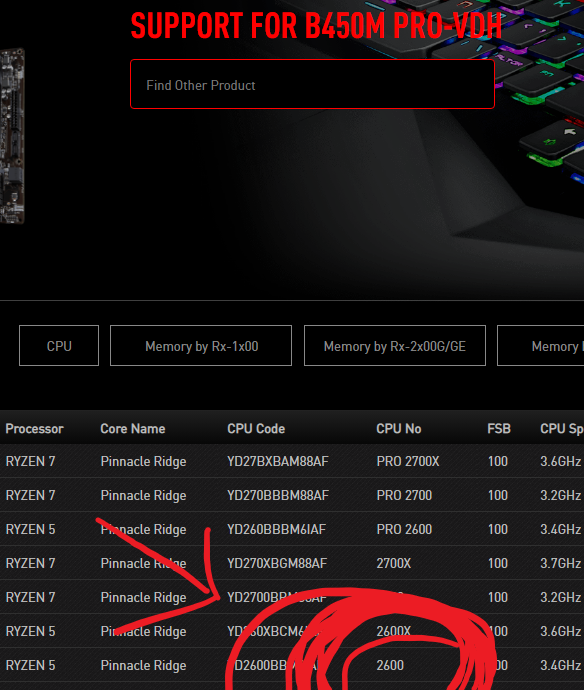Screen dimensions: 584x690
Task: Select CPU code YD260BBBM6IAF
Action: pos(276,529)
